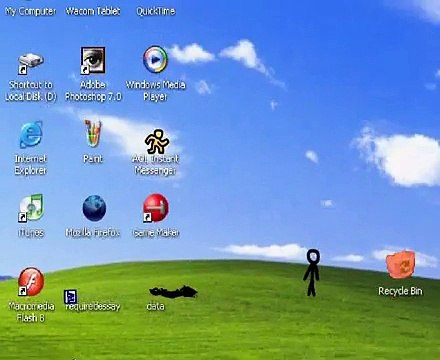This screenshot has width=440, height=360.
Task: Launch Adobe Photoshop 7.0 eye icon
Action: 93,60
